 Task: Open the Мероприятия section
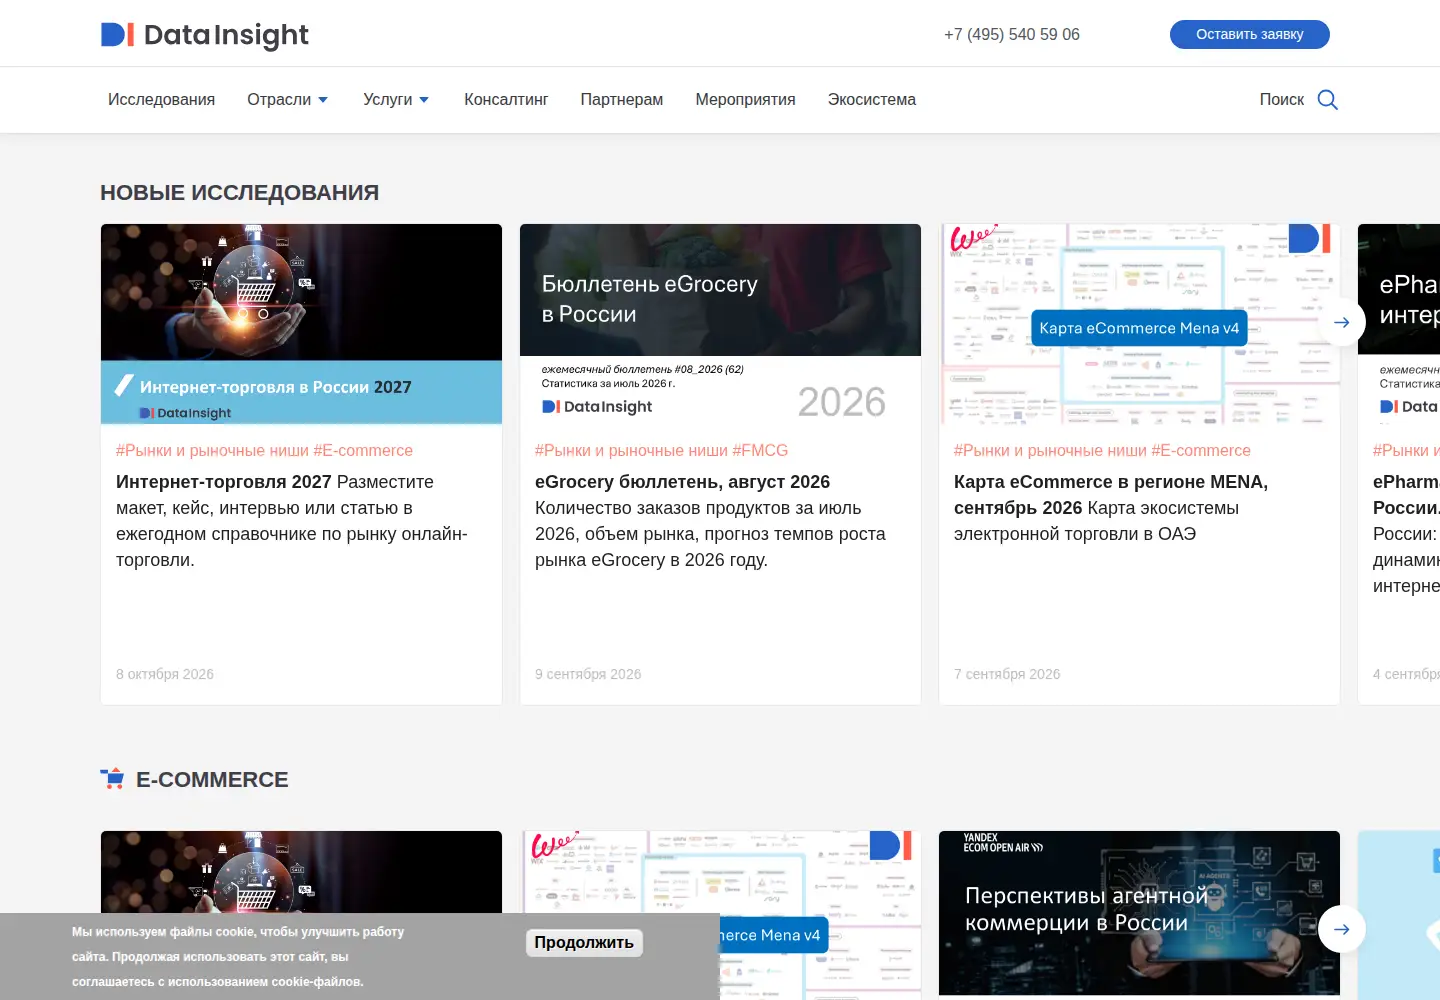[x=745, y=100]
